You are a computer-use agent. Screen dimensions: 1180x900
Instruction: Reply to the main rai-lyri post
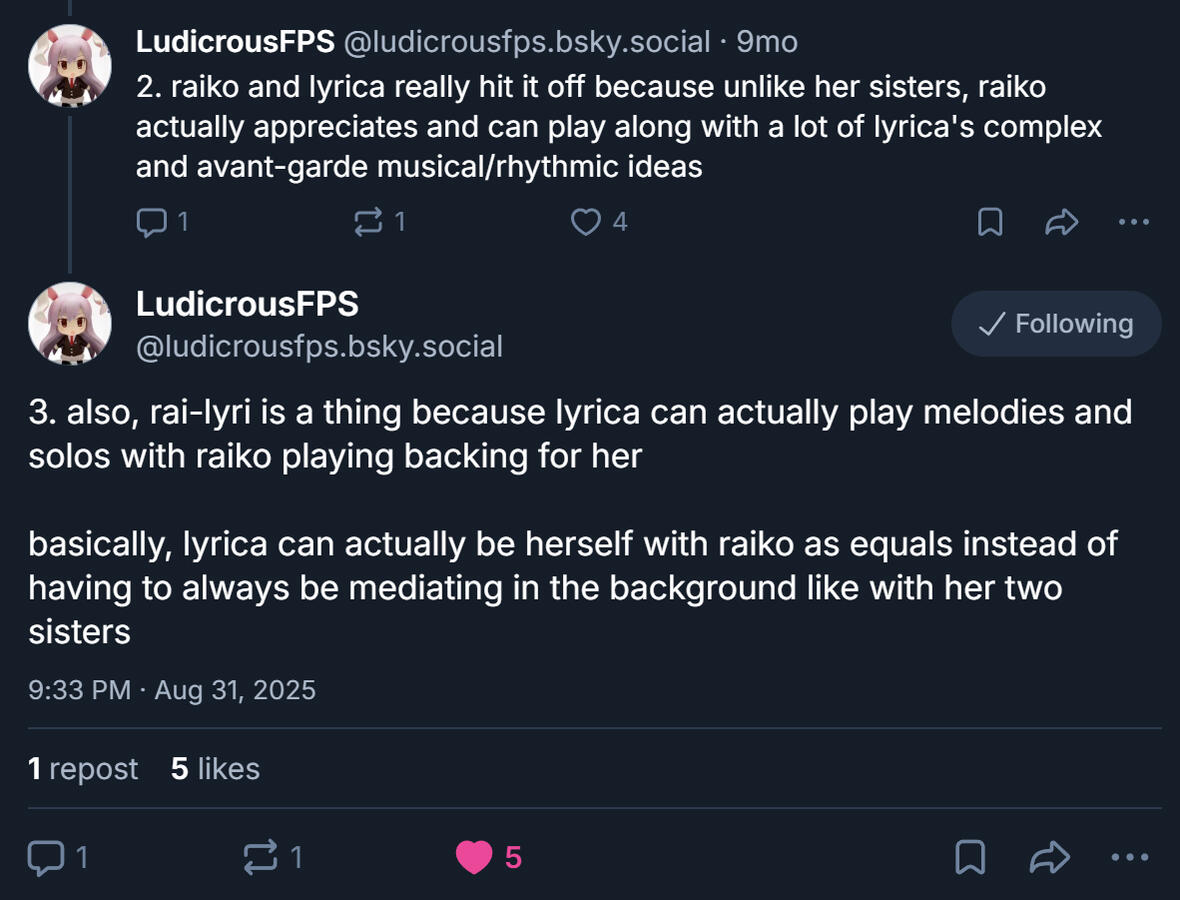click(x=58, y=857)
